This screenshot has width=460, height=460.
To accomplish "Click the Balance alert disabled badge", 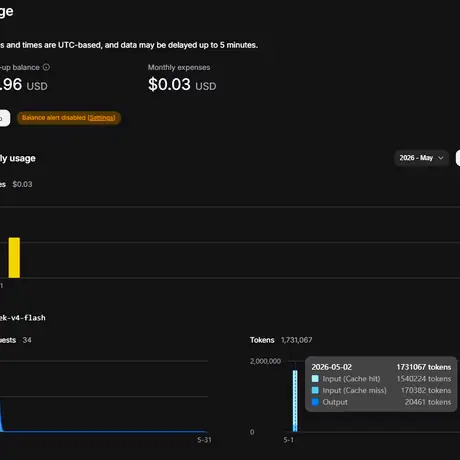I will click(69, 118).
